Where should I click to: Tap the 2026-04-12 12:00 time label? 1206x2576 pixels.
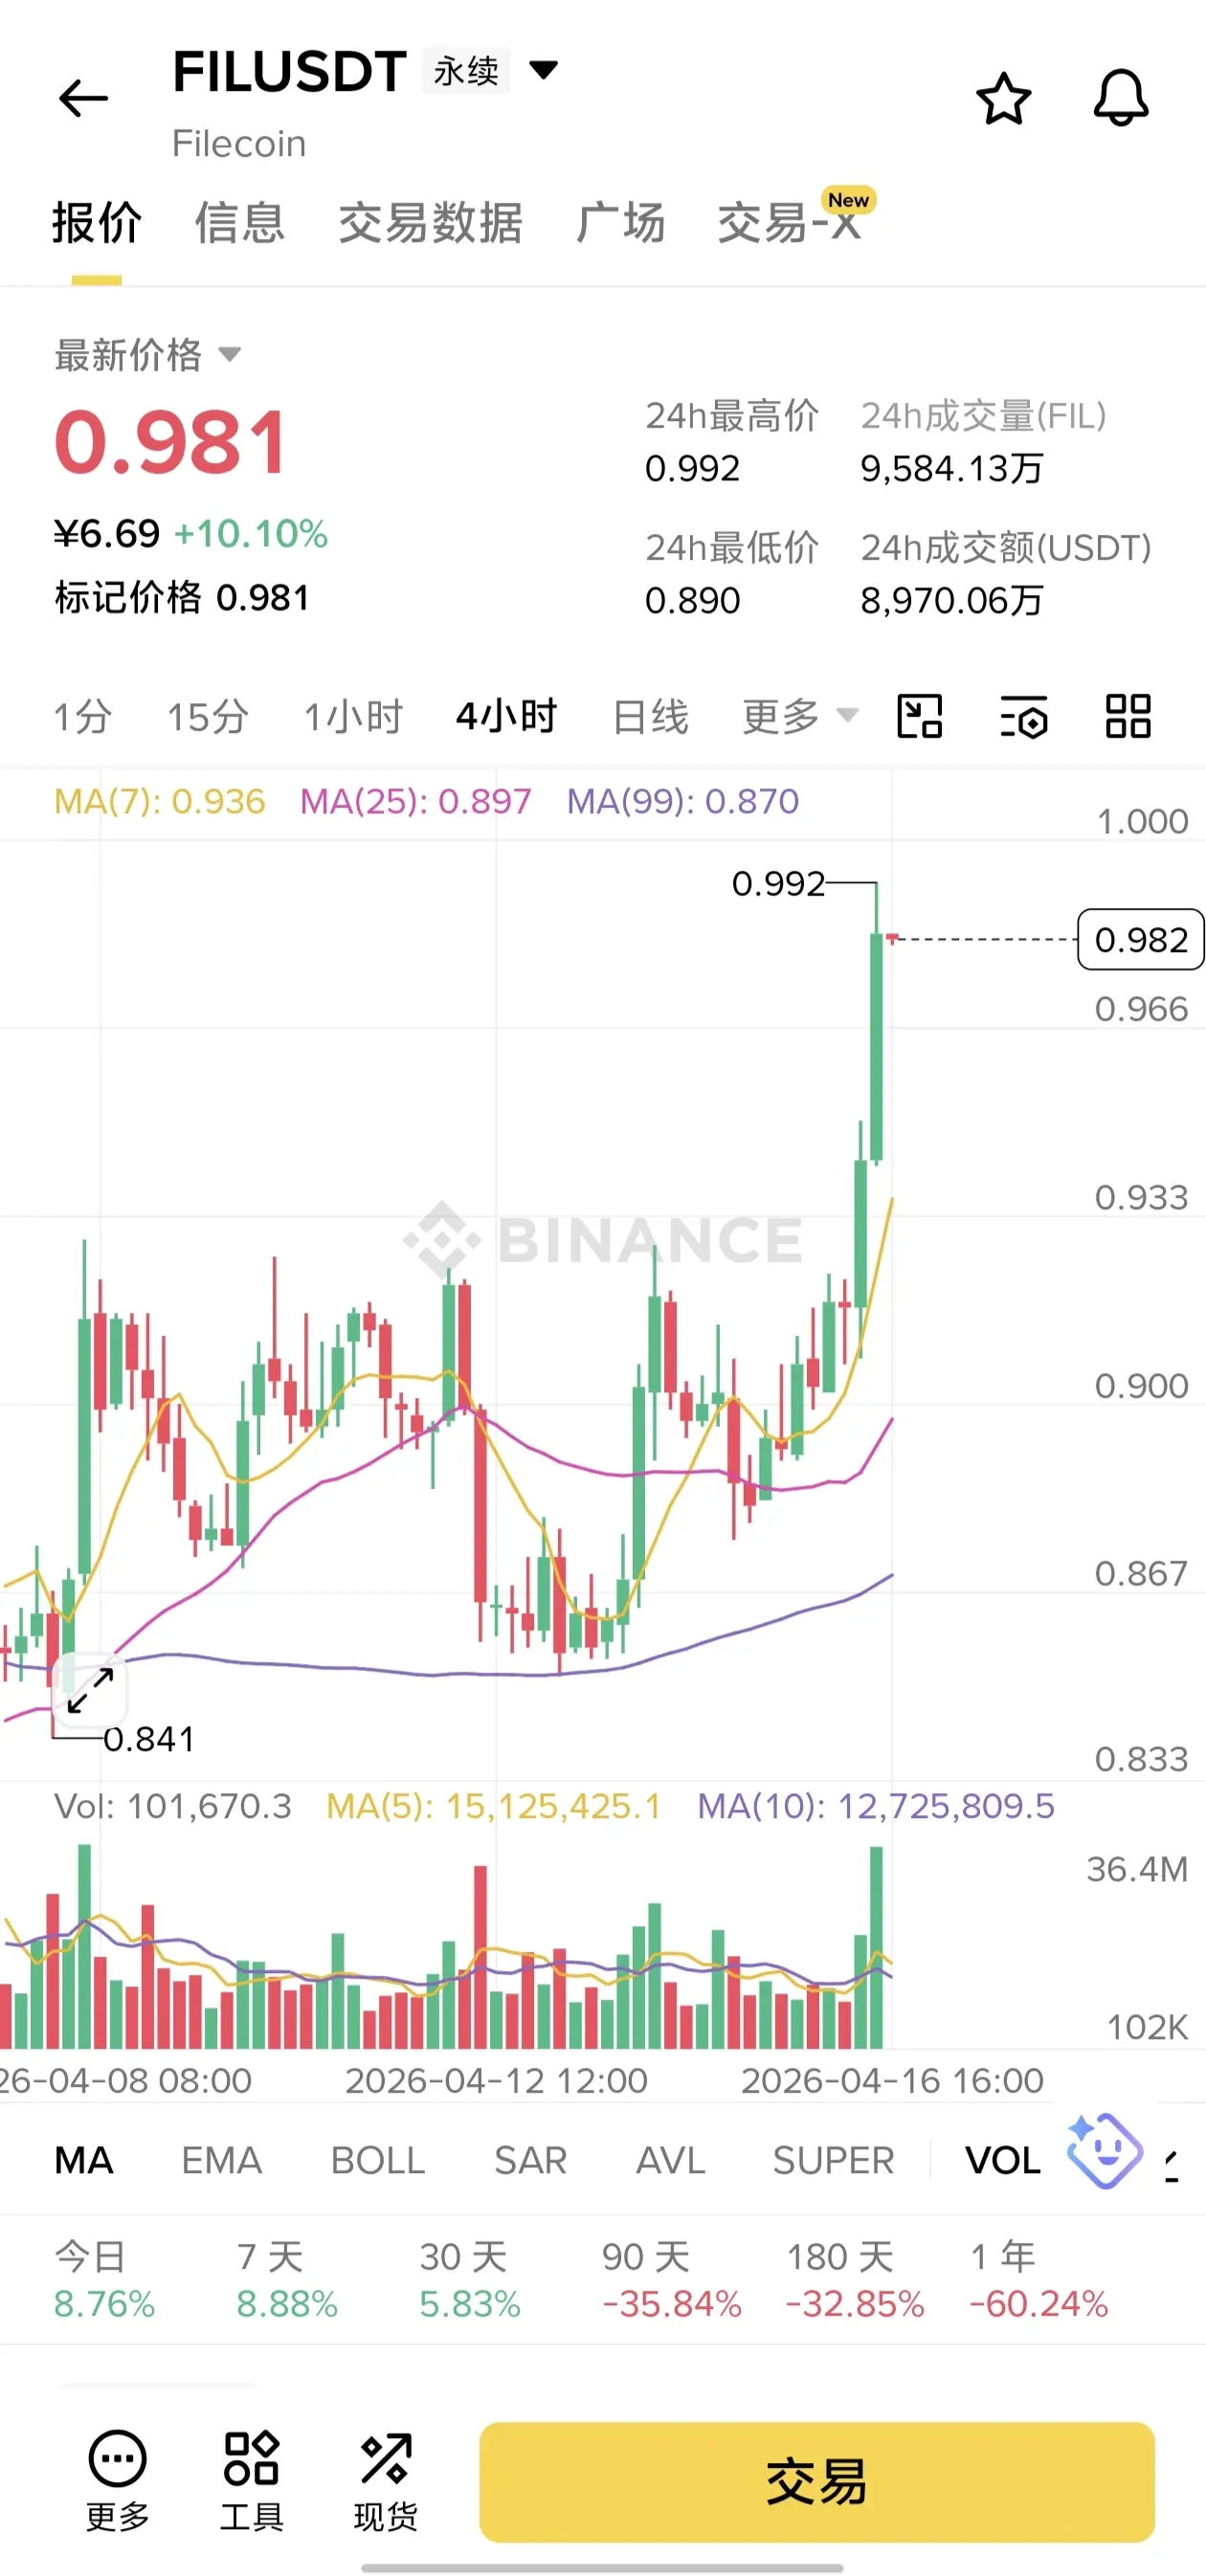click(496, 2080)
